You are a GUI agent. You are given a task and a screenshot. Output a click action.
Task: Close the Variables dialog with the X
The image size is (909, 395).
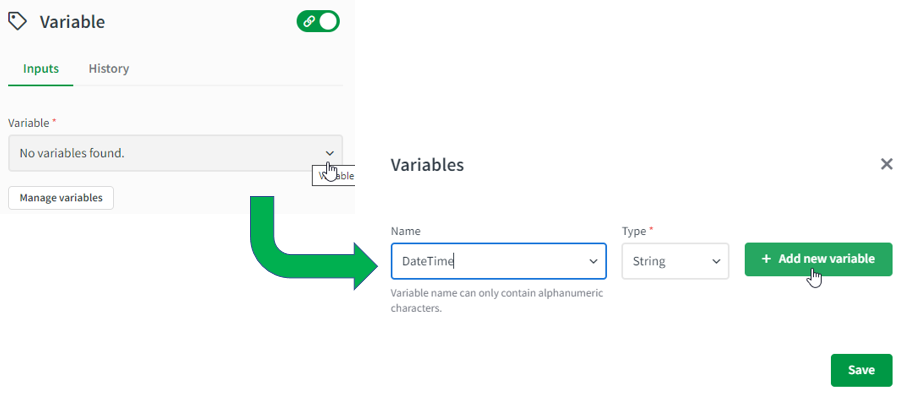coord(886,164)
